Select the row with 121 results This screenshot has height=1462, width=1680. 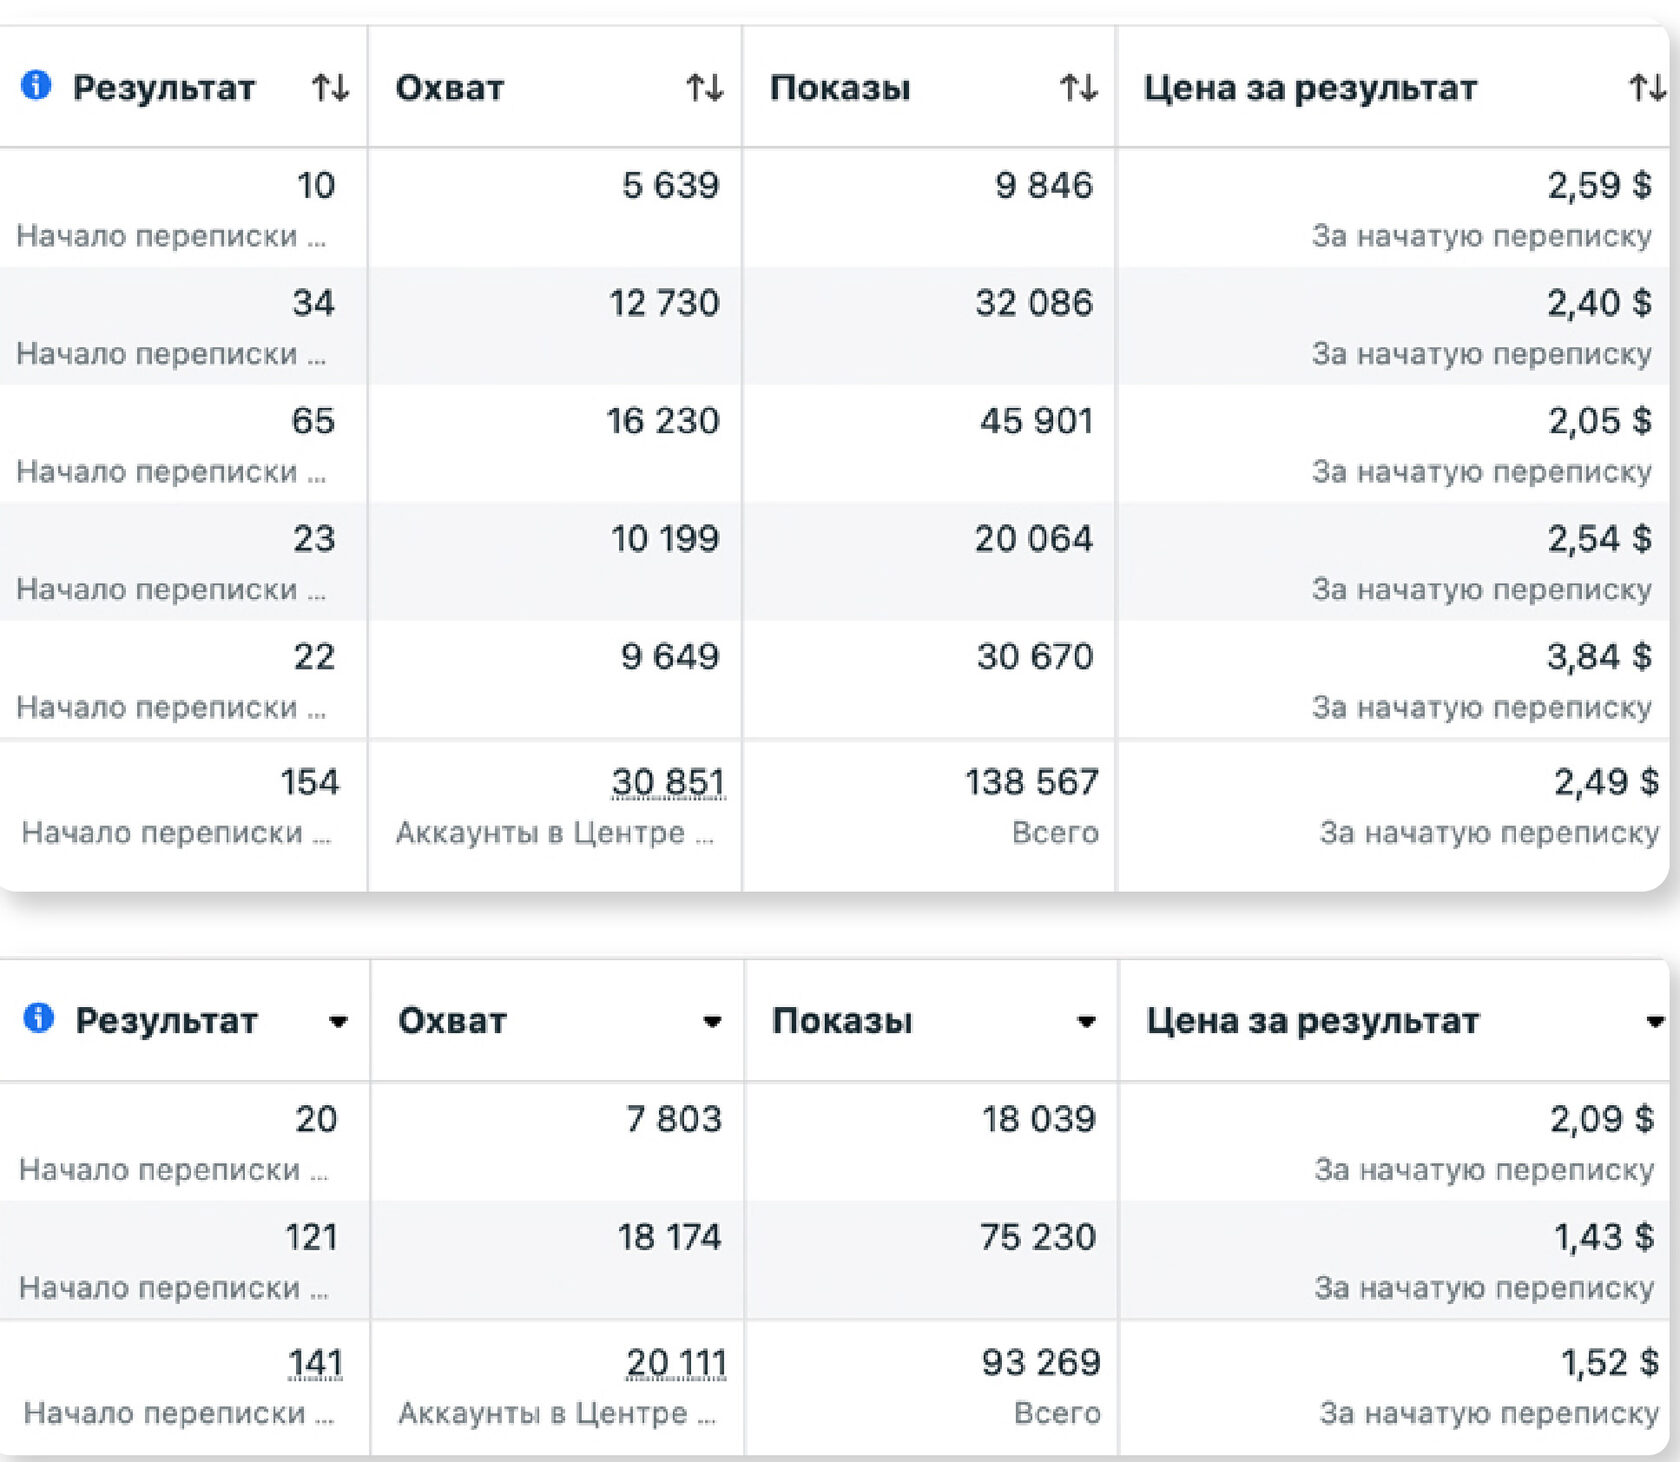click(x=835, y=1260)
